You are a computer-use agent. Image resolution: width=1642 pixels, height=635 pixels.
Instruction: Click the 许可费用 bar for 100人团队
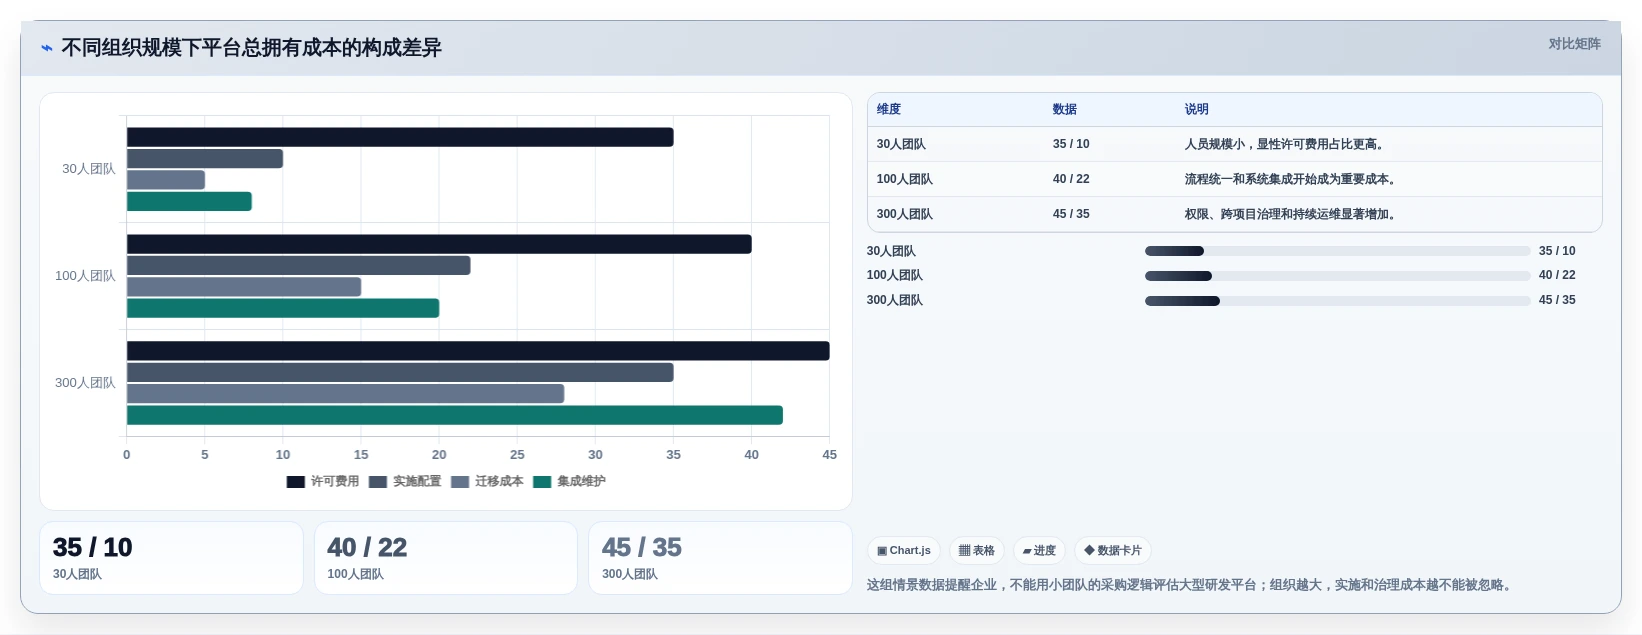439,244
